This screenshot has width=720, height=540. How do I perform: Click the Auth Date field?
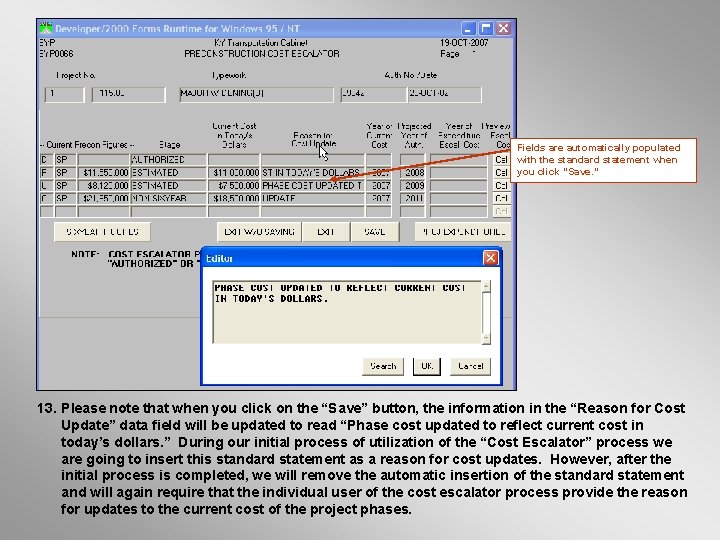point(444,94)
